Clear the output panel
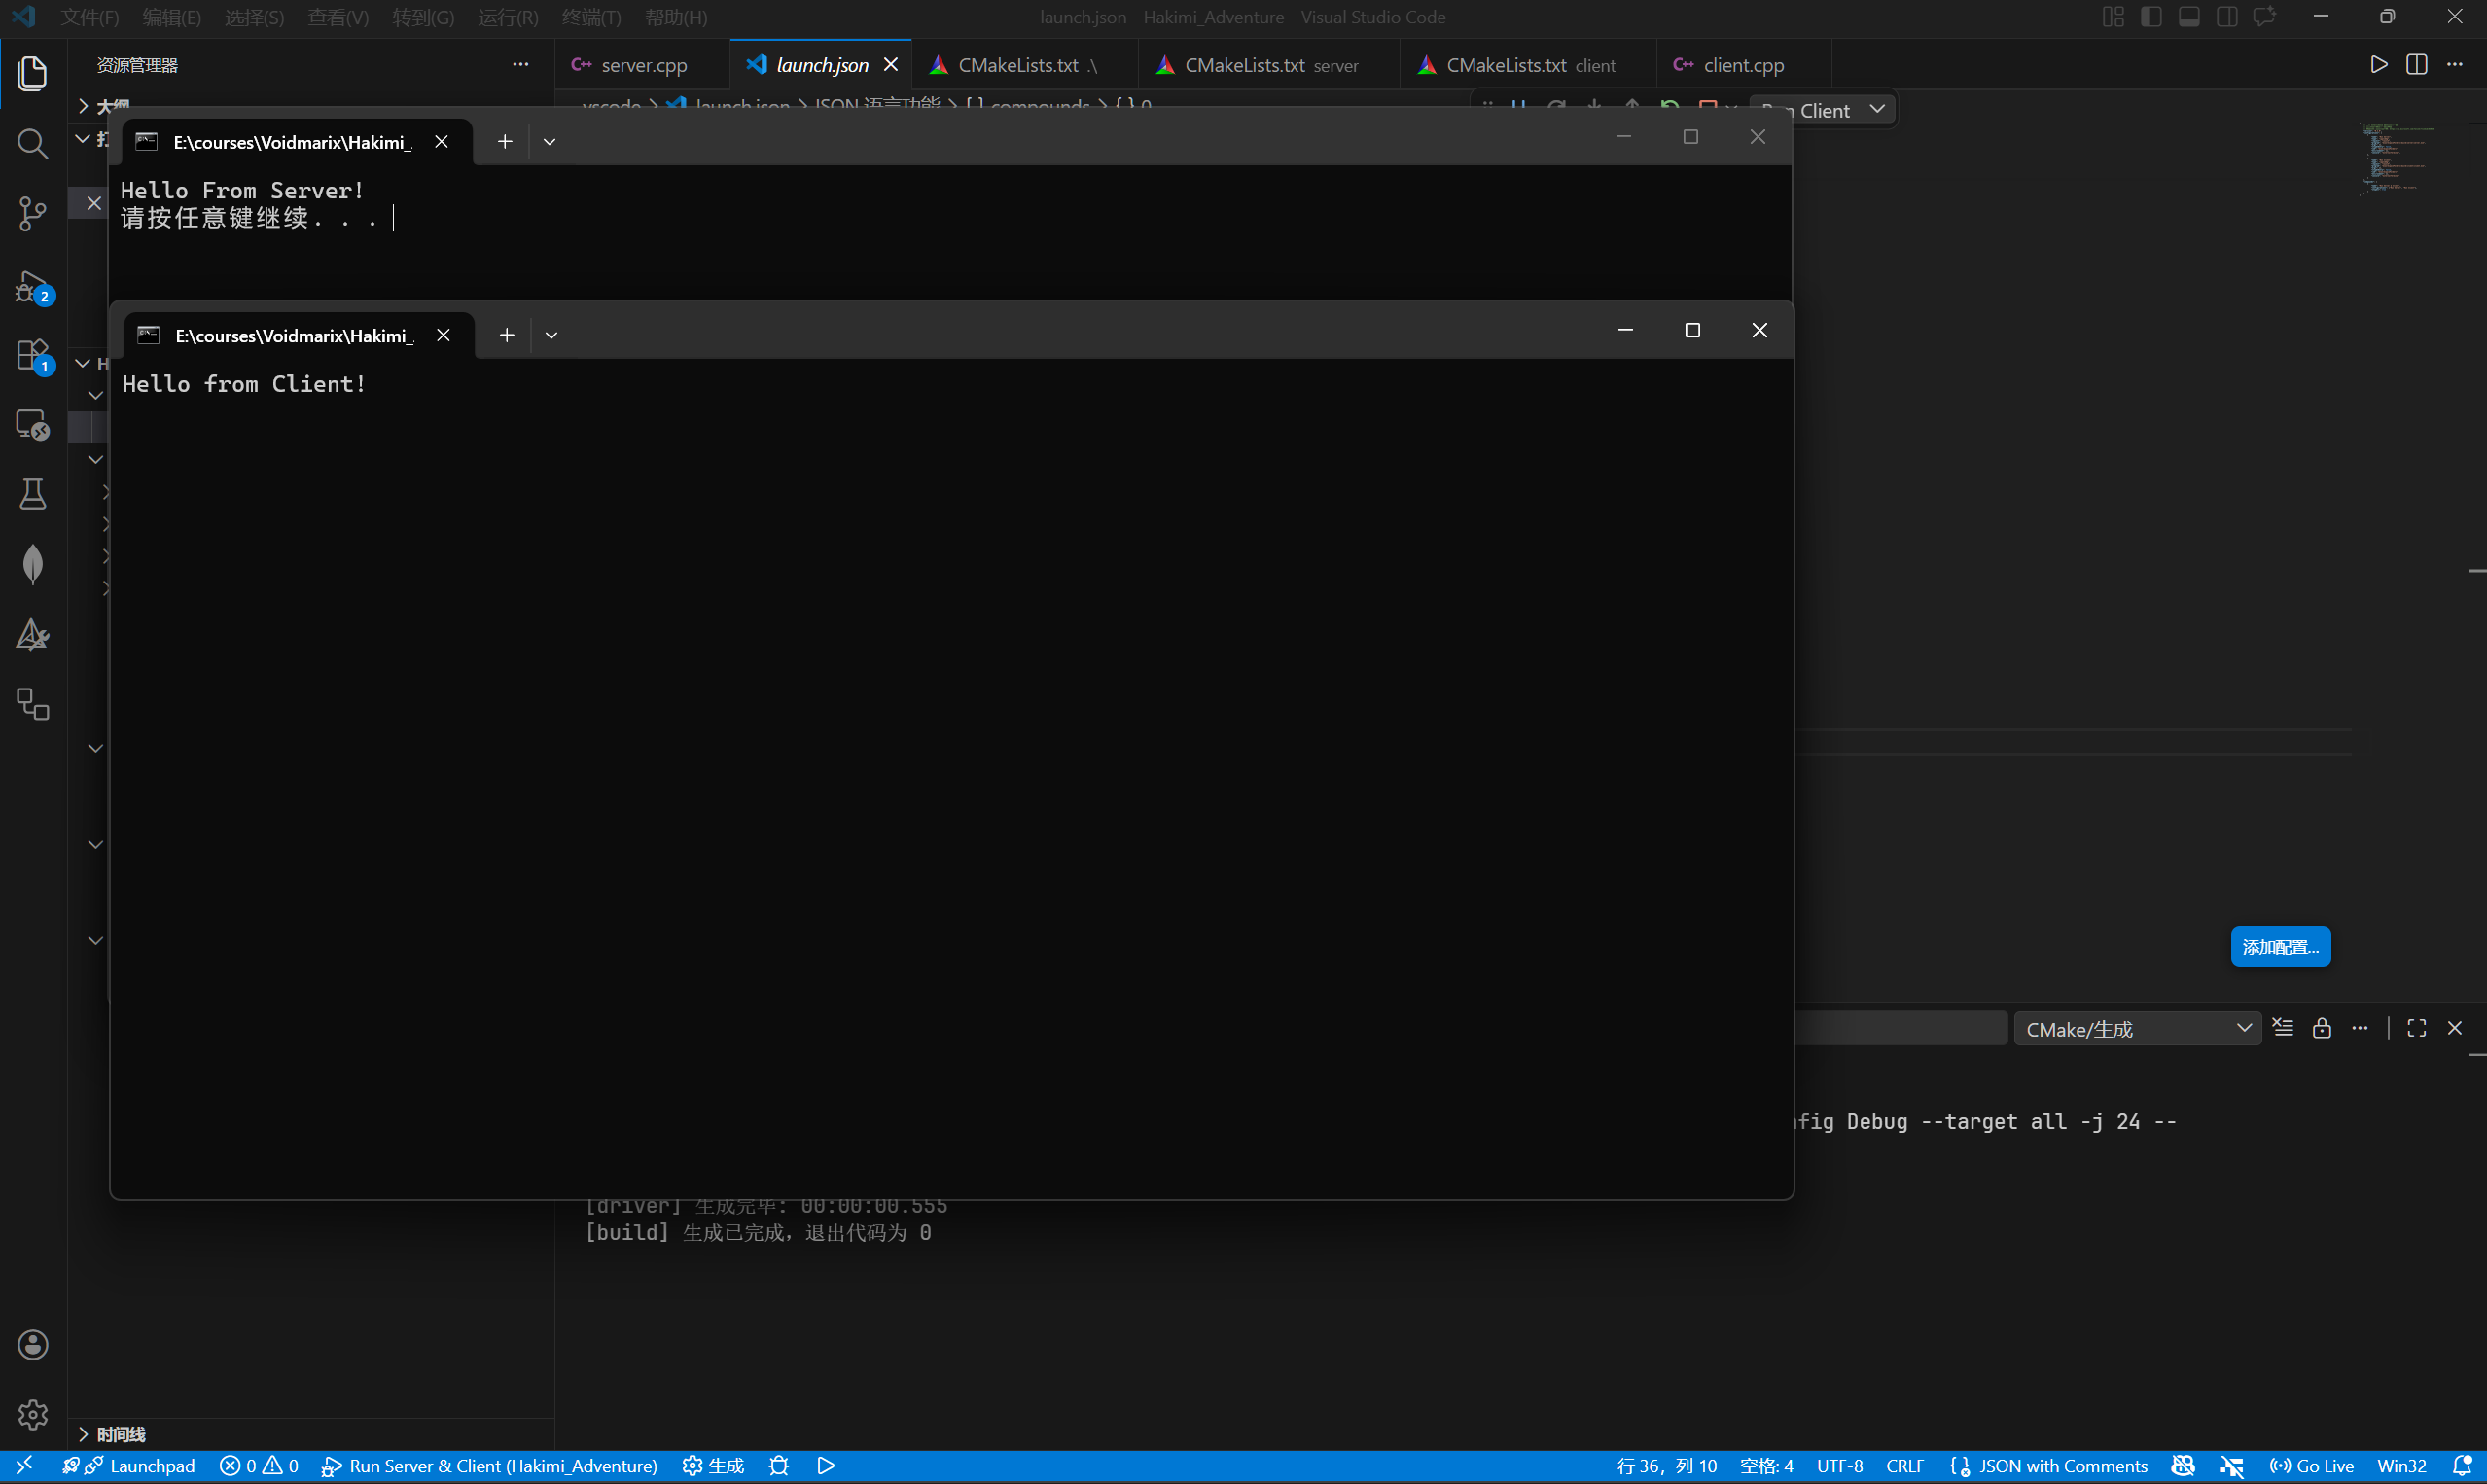 pos(2283,1028)
